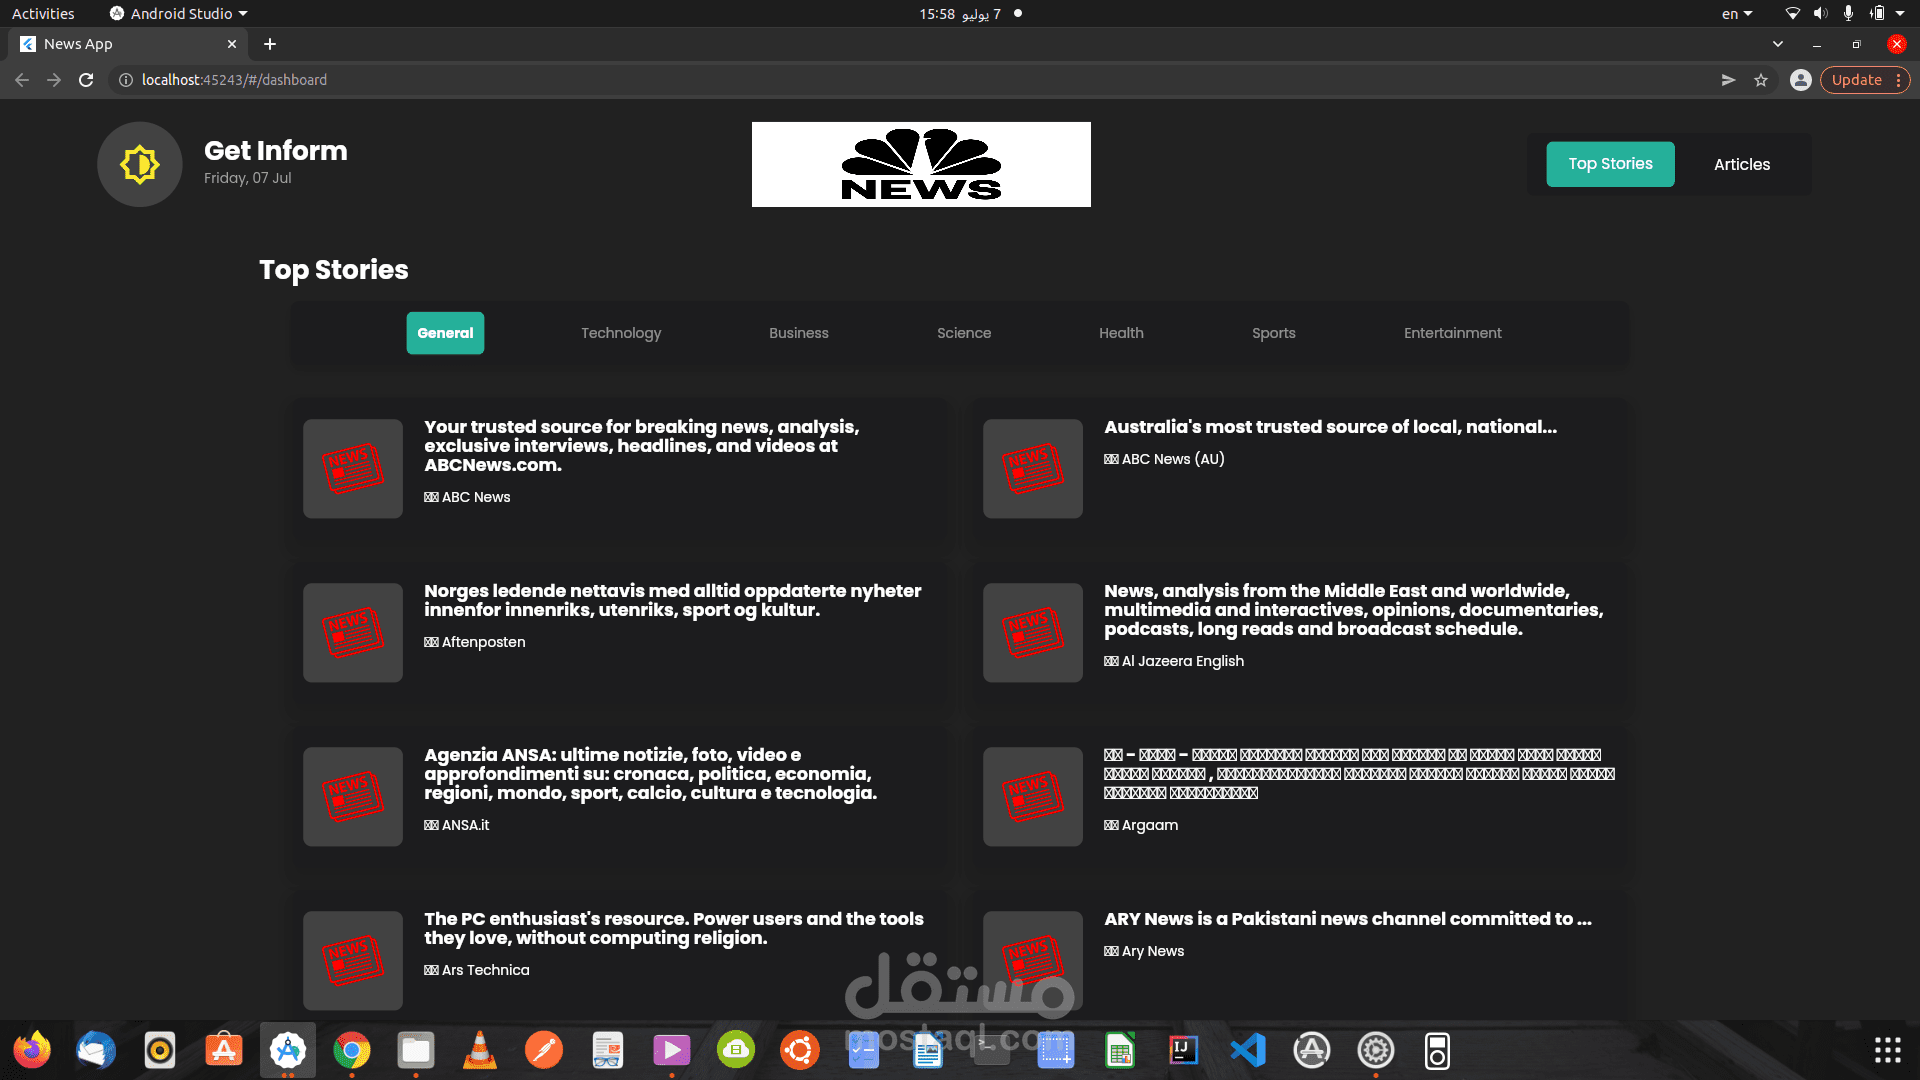Reload the browser page

coord(86,80)
